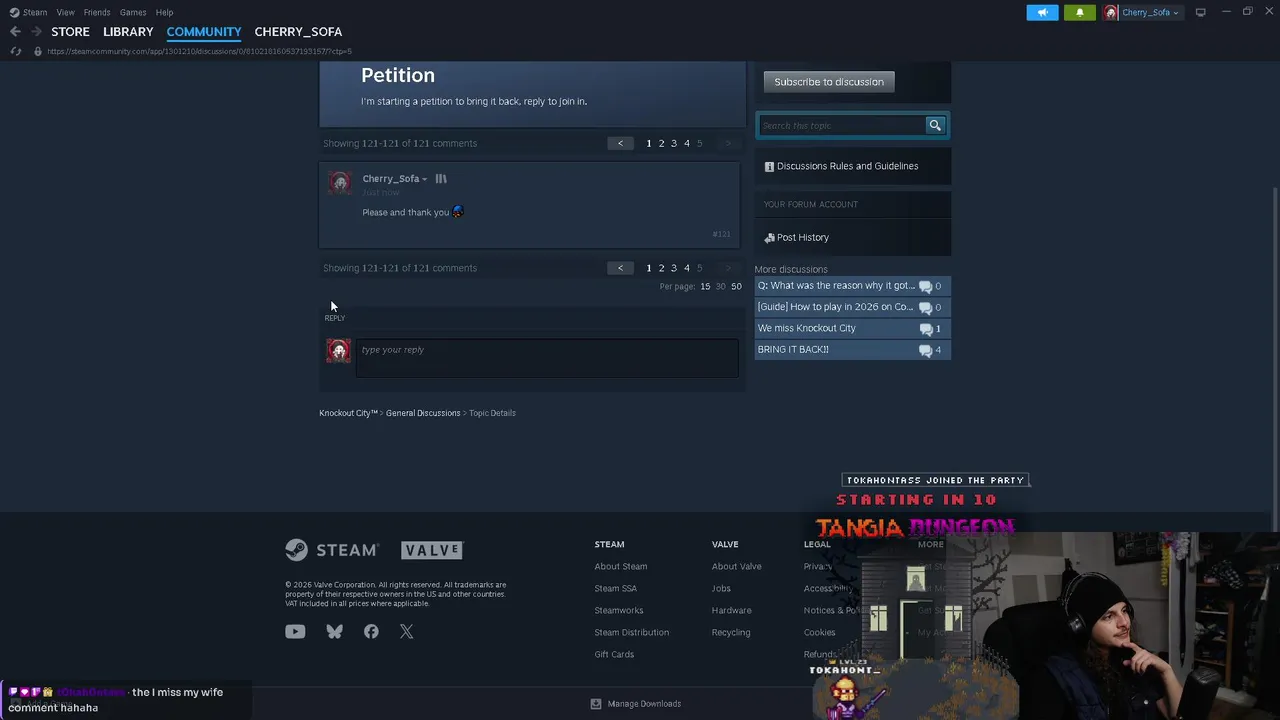Image resolution: width=1280 pixels, height=720 pixels.
Task: Set comments per page to 15
Action: 705,287
